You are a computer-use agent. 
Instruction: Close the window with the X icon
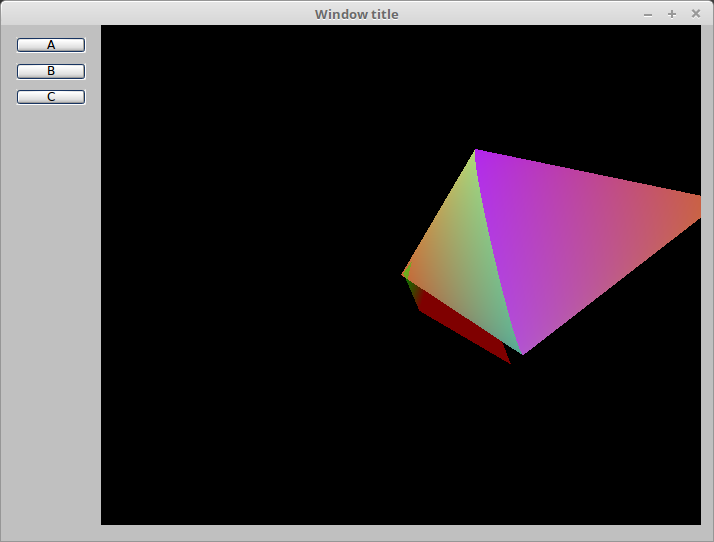pyautogui.click(x=696, y=14)
